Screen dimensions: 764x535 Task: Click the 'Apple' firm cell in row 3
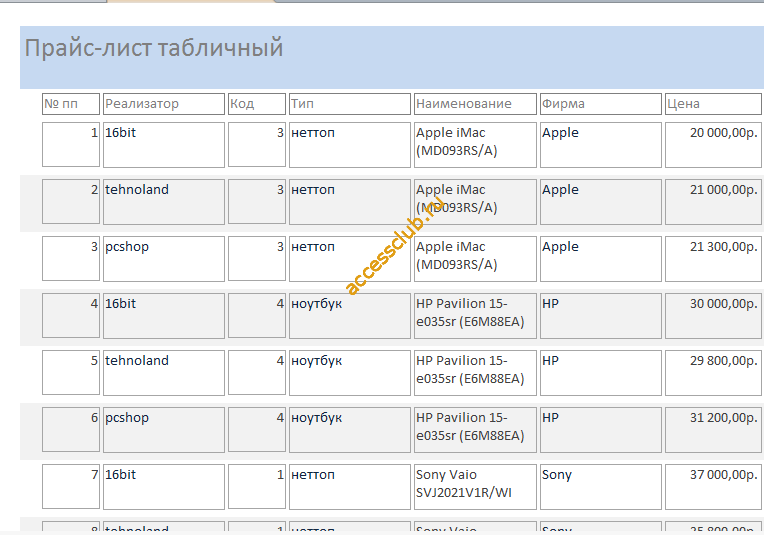(x=601, y=259)
